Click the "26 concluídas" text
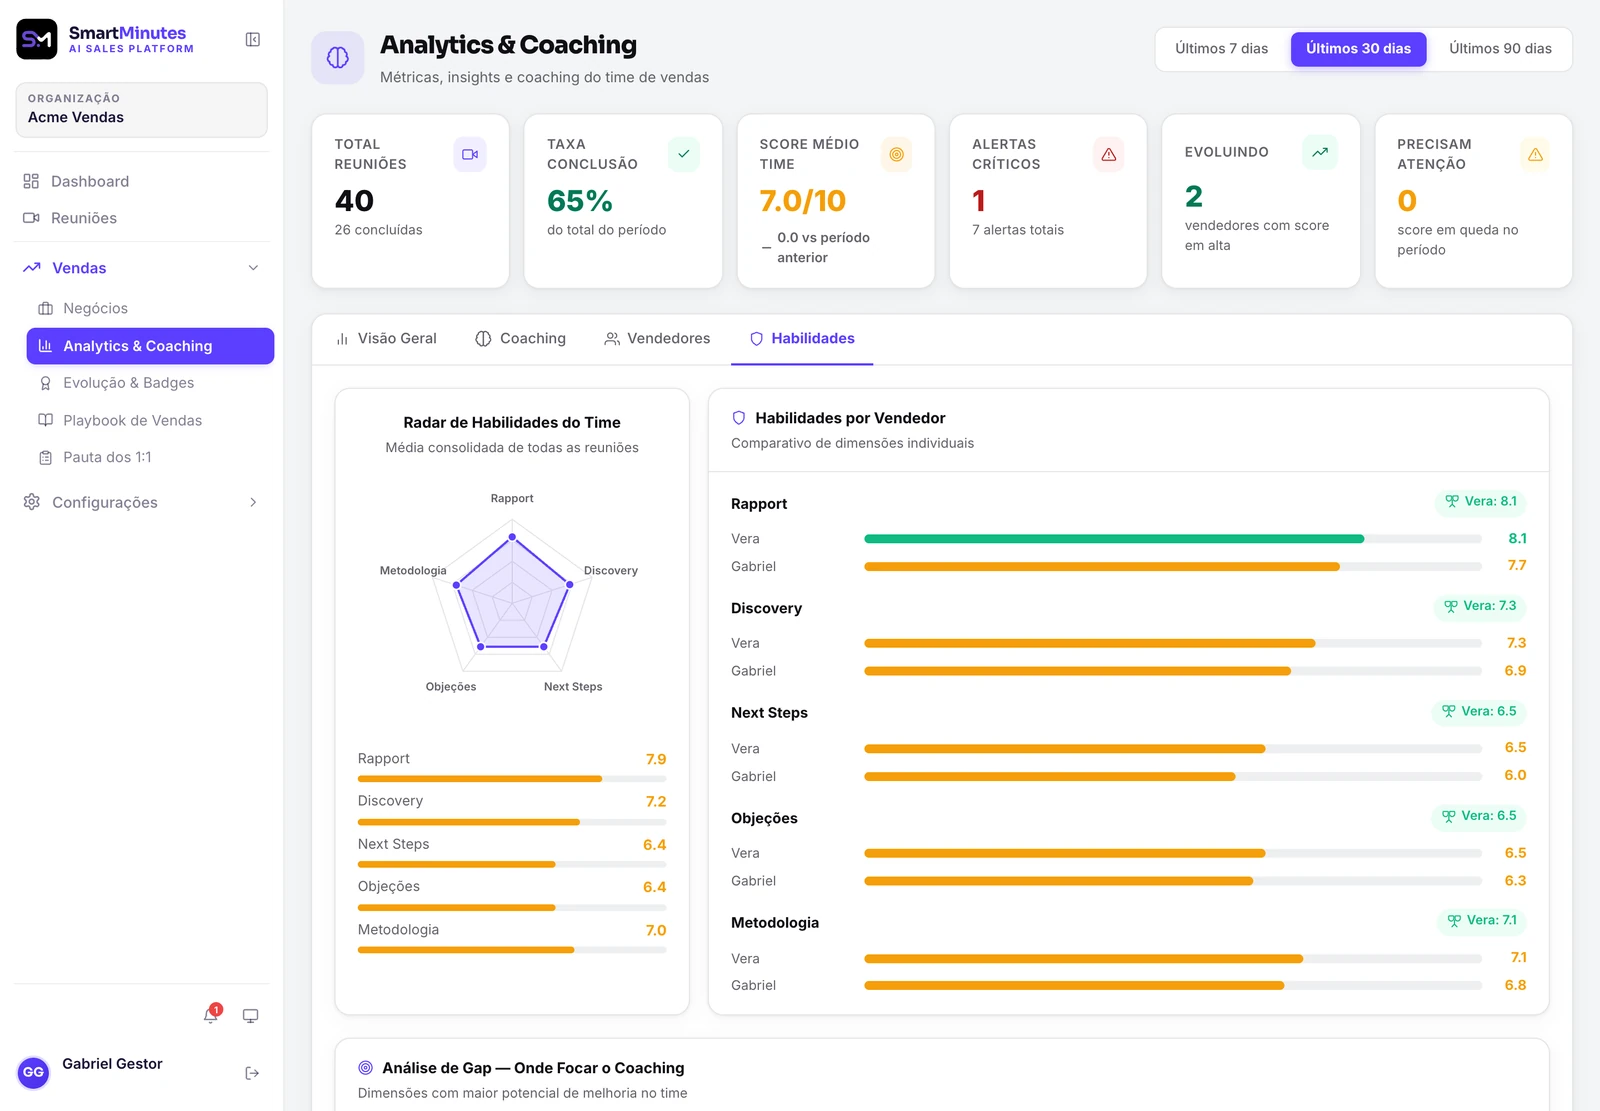 coord(378,230)
